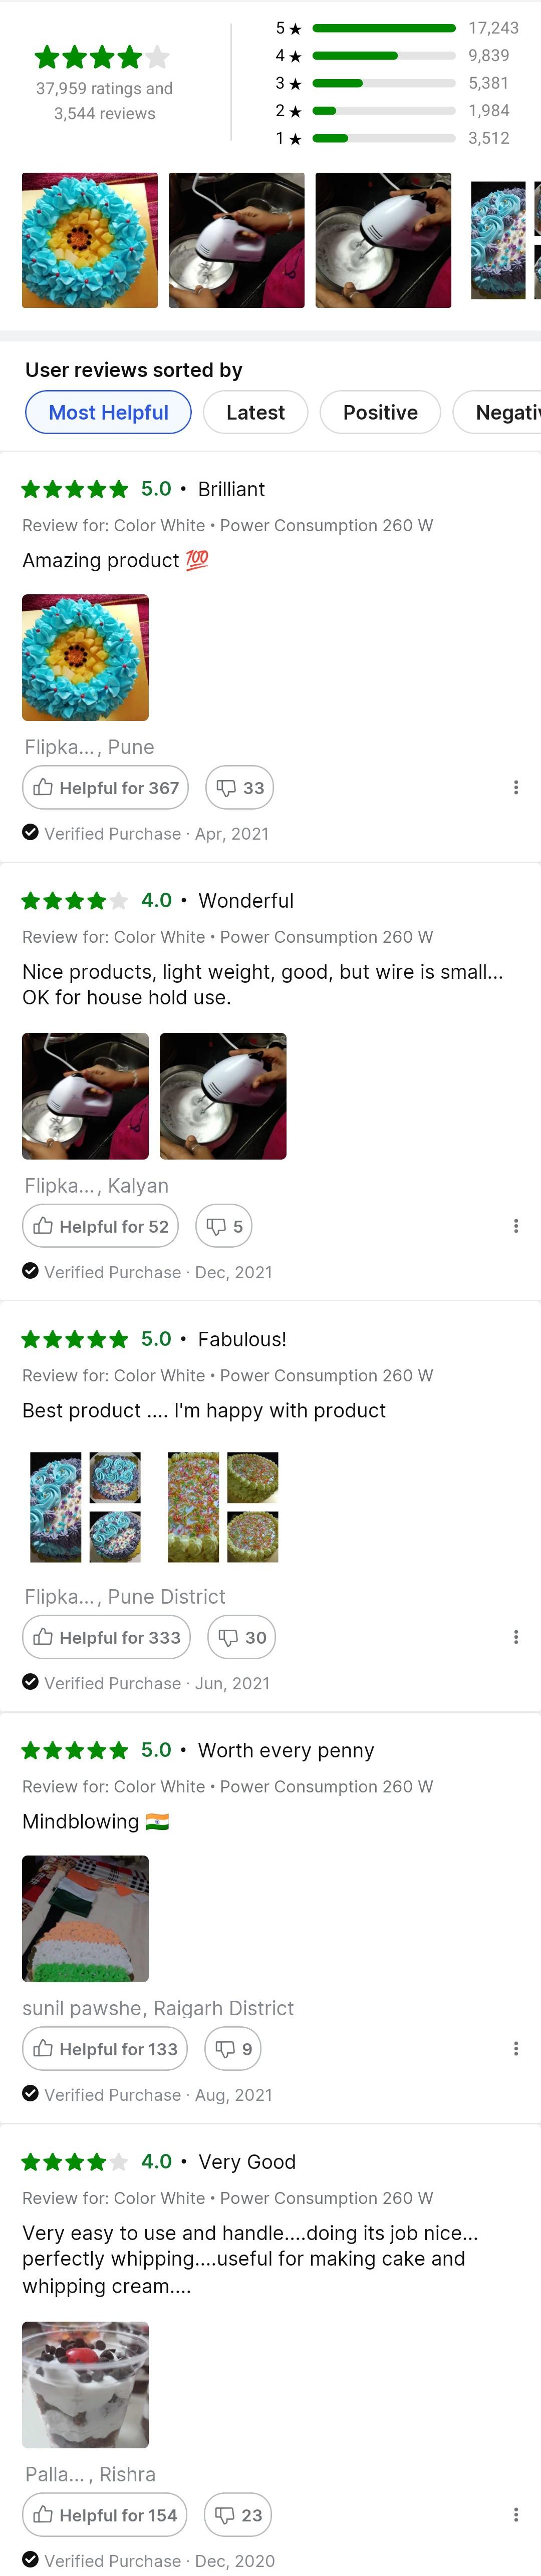
Task: Mark the Fabulous! review as helpful
Action: (106, 1637)
